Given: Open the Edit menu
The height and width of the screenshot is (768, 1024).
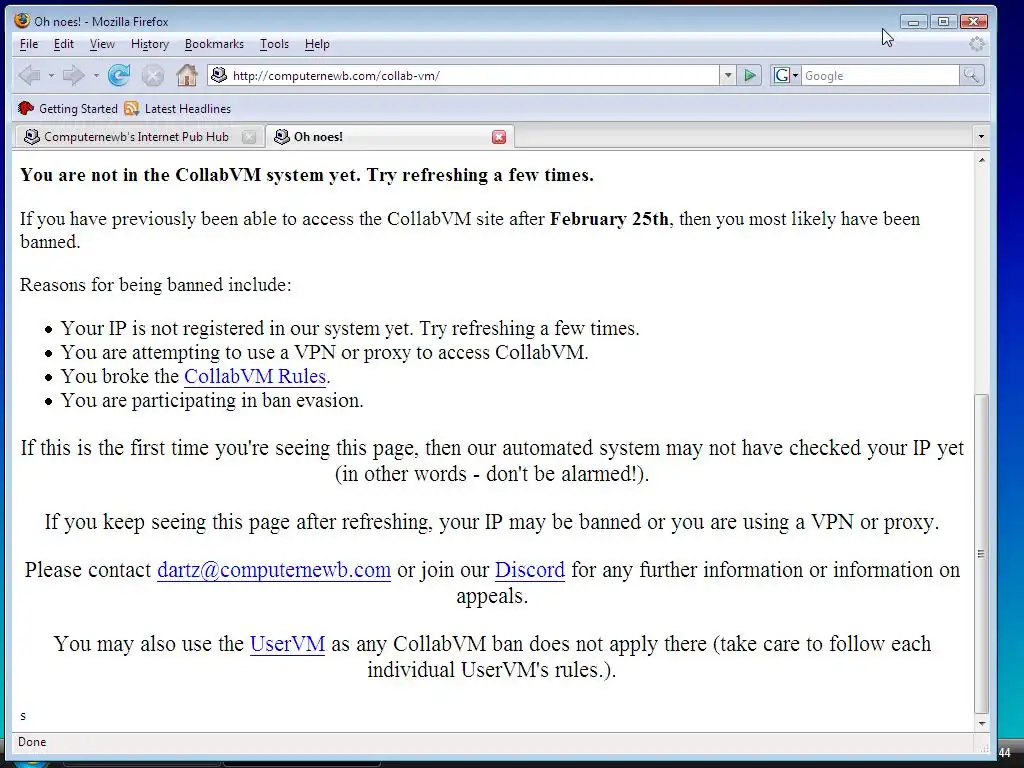Looking at the screenshot, I should pyautogui.click(x=63, y=44).
